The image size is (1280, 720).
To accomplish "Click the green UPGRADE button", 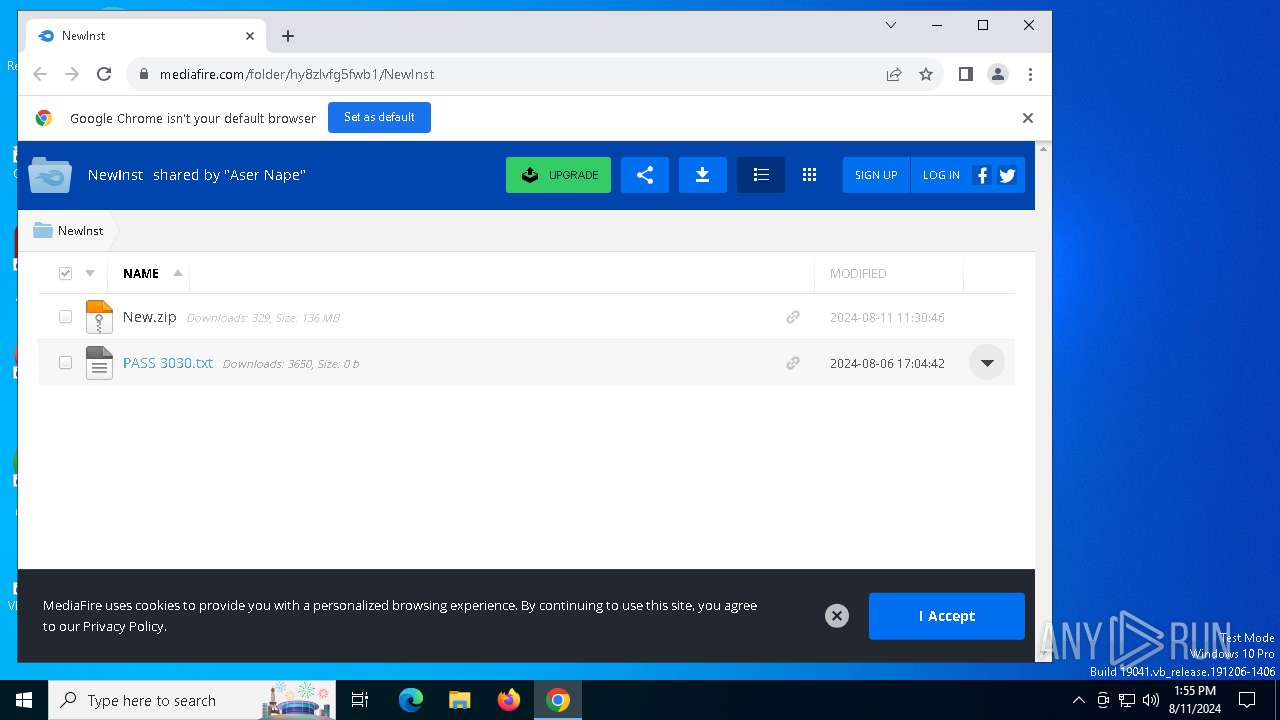I will [558, 175].
